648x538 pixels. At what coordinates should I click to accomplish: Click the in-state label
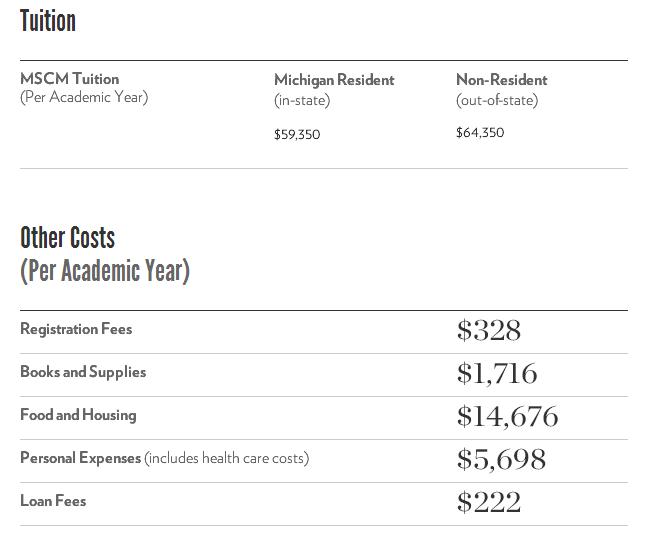click(302, 100)
